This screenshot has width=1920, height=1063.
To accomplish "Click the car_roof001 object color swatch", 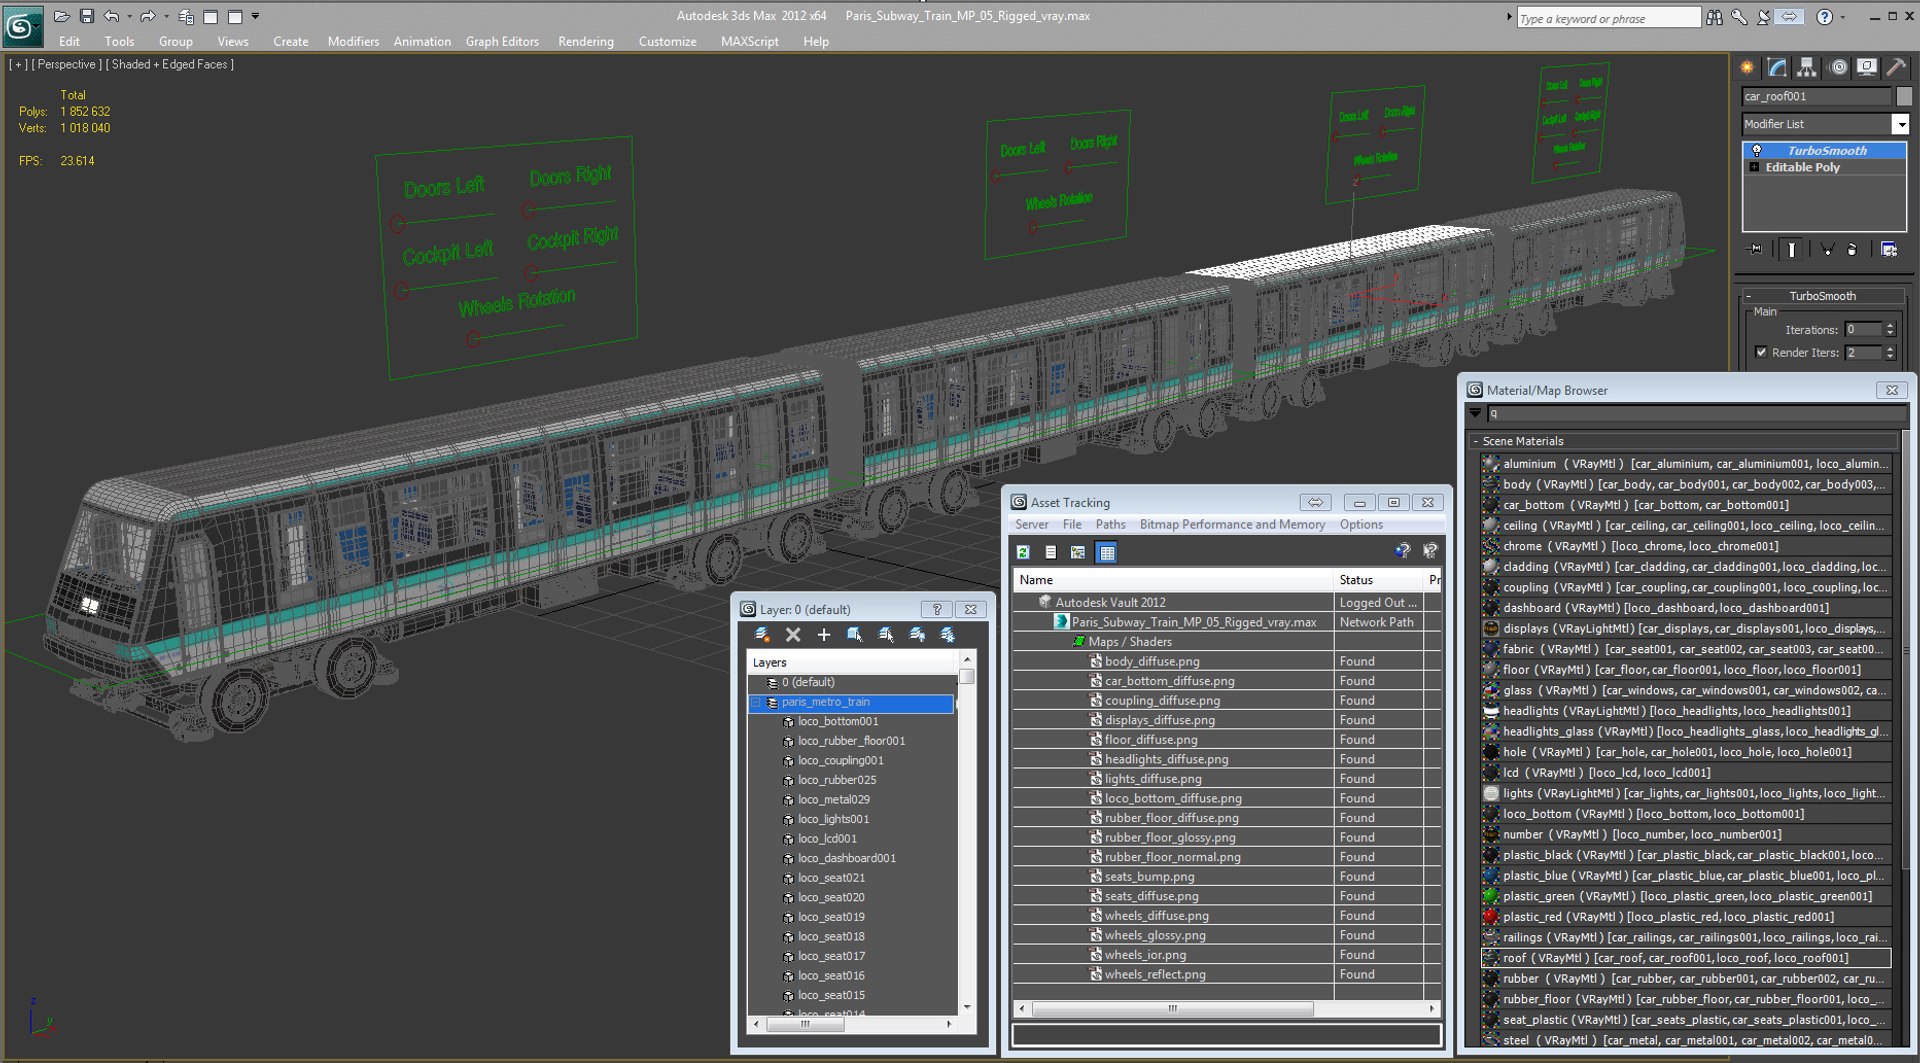I will pos(1904,96).
